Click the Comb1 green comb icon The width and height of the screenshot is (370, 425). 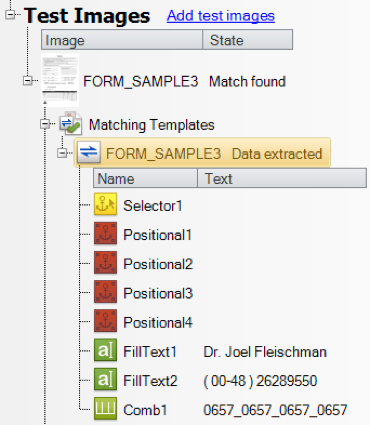pyautogui.click(x=105, y=408)
